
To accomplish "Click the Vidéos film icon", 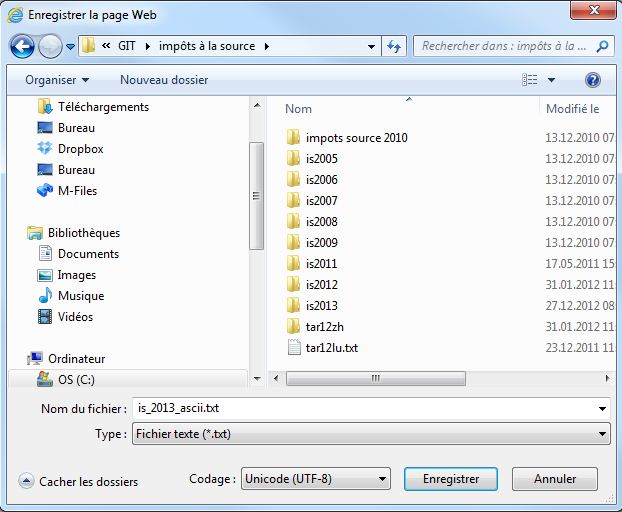I will [45, 316].
